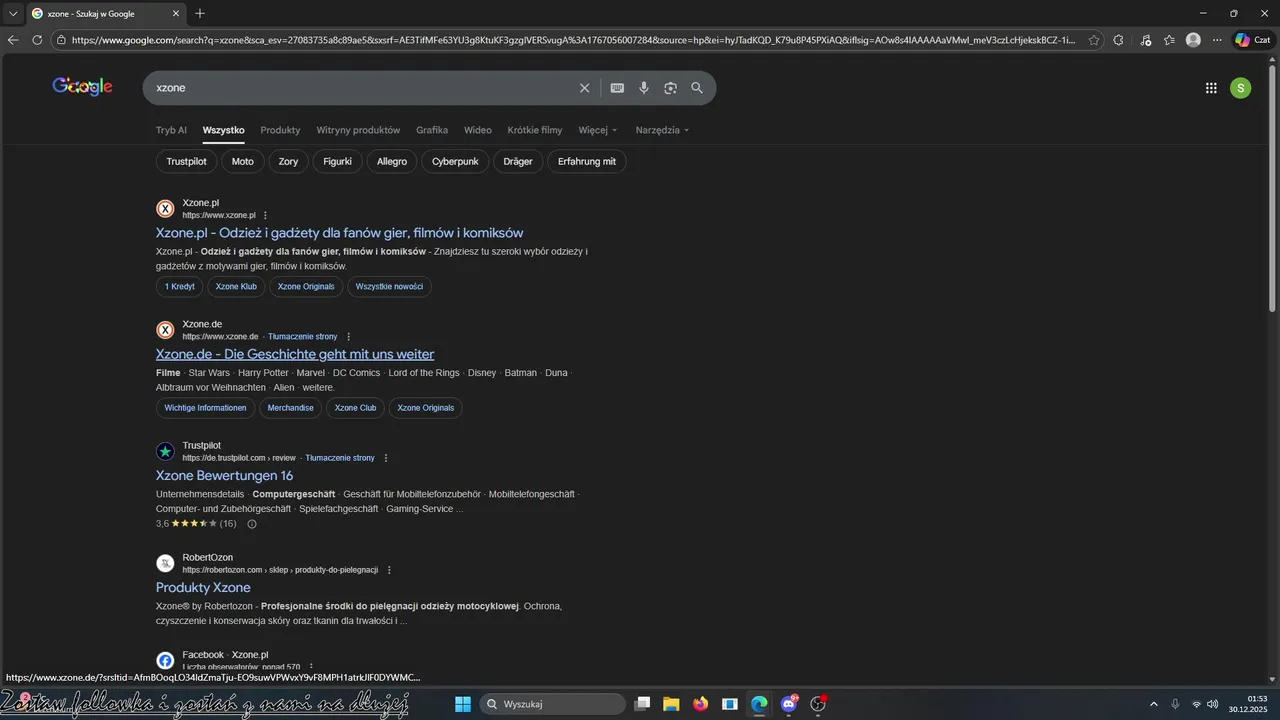Click Tłumaczenie strony for Trustpilot
This screenshot has height=720, width=1280.
[x=340, y=458]
